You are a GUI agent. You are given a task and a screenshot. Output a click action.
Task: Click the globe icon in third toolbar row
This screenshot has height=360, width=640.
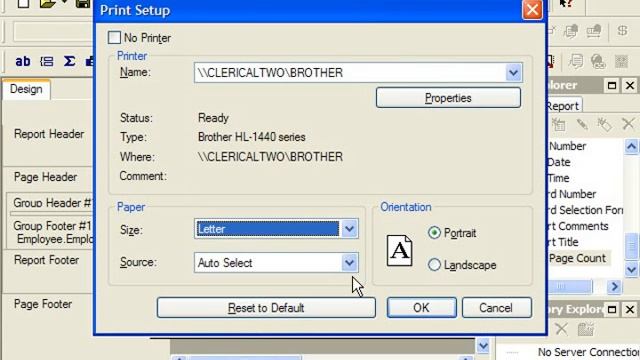[x=598, y=62]
